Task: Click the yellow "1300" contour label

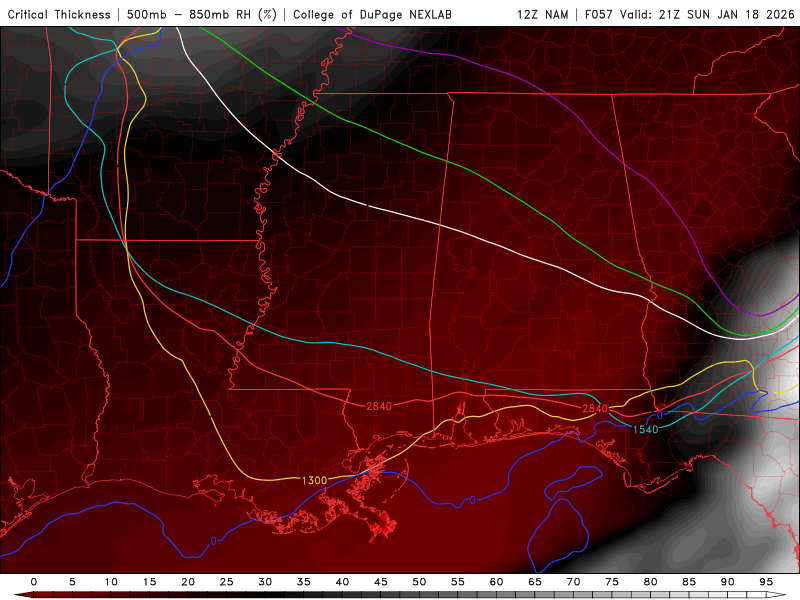Action: pyautogui.click(x=314, y=481)
